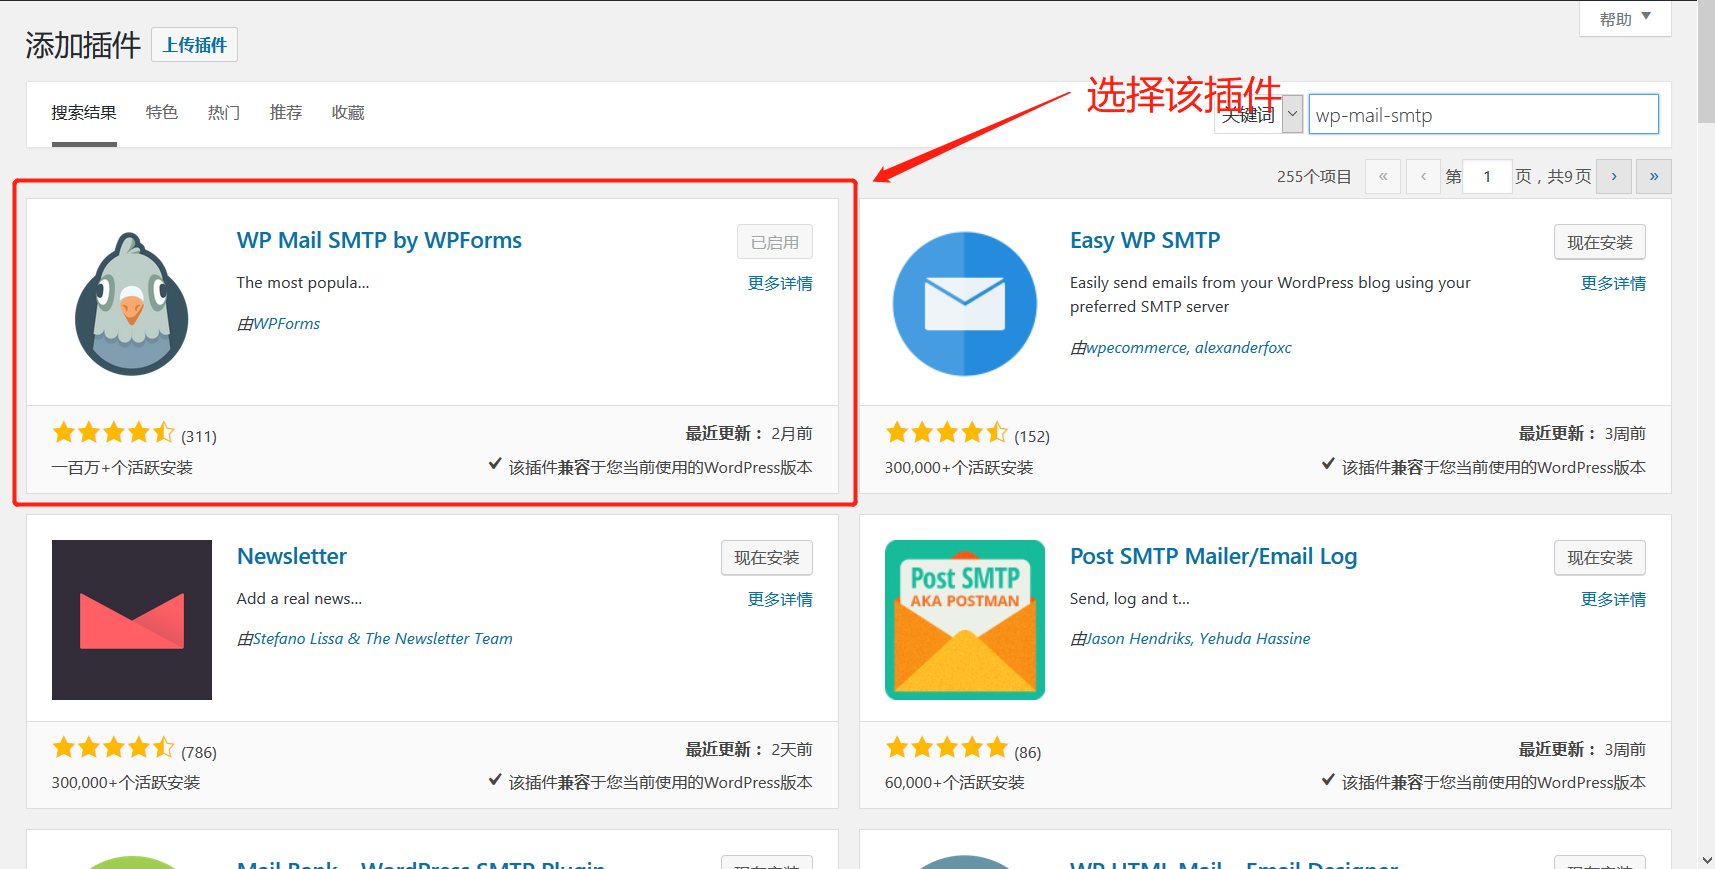The height and width of the screenshot is (869, 1715).
Task: Click the Newsletter star rating
Action: point(113,748)
